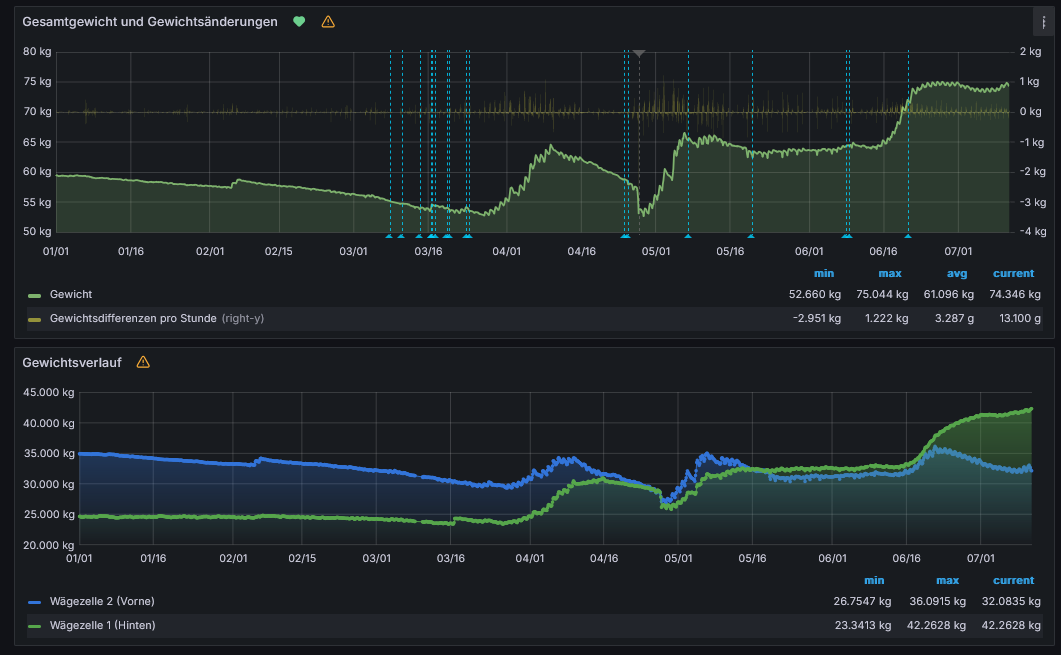Image resolution: width=1061 pixels, height=655 pixels.
Task: Click the warning triangle beside Gesamtgewicht title
Action: pos(328,22)
